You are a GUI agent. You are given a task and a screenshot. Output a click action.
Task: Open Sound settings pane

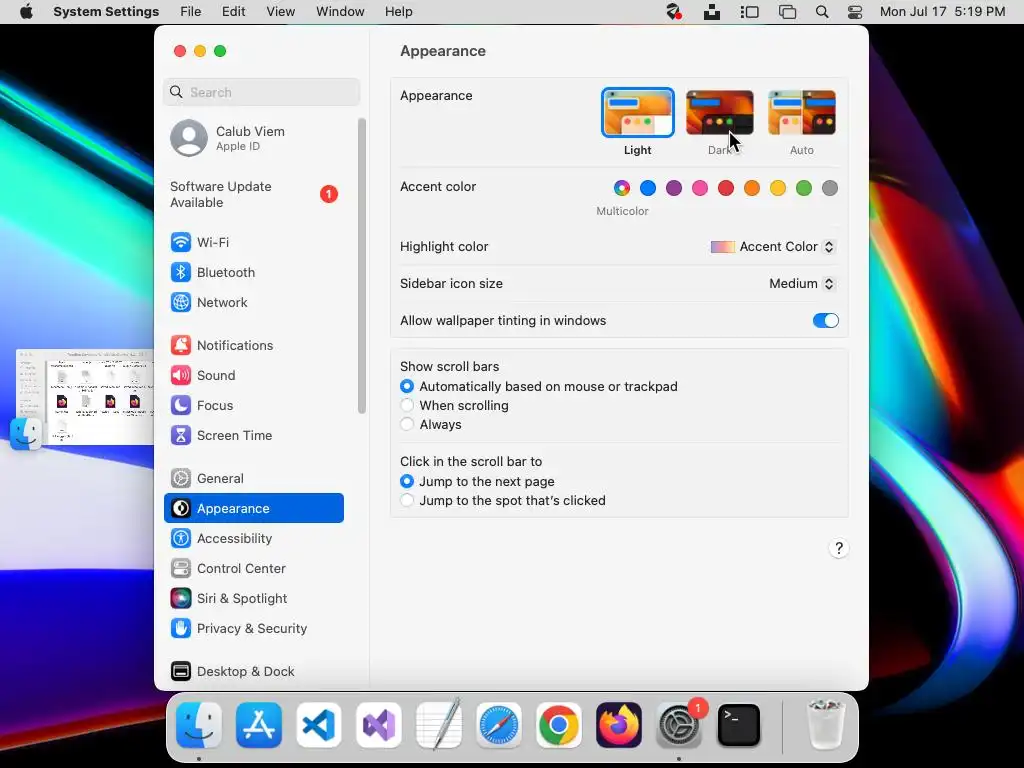[x=253, y=376]
